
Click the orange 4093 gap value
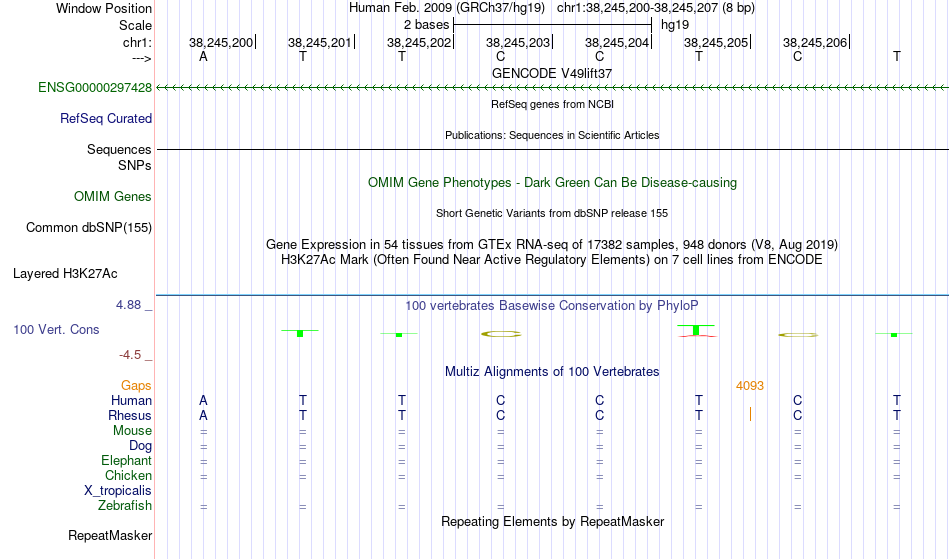click(749, 386)
